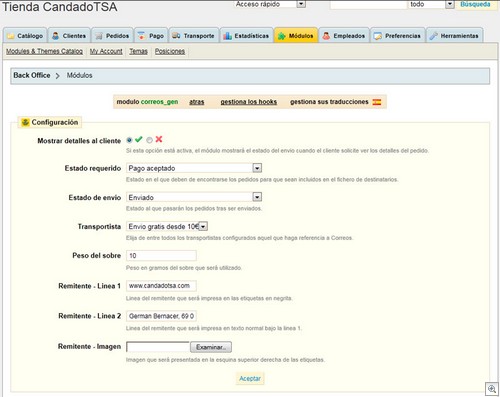The width and height of the screenshot is (500, 397).
Task: Click the Empleados person icon
Action: 326,36
